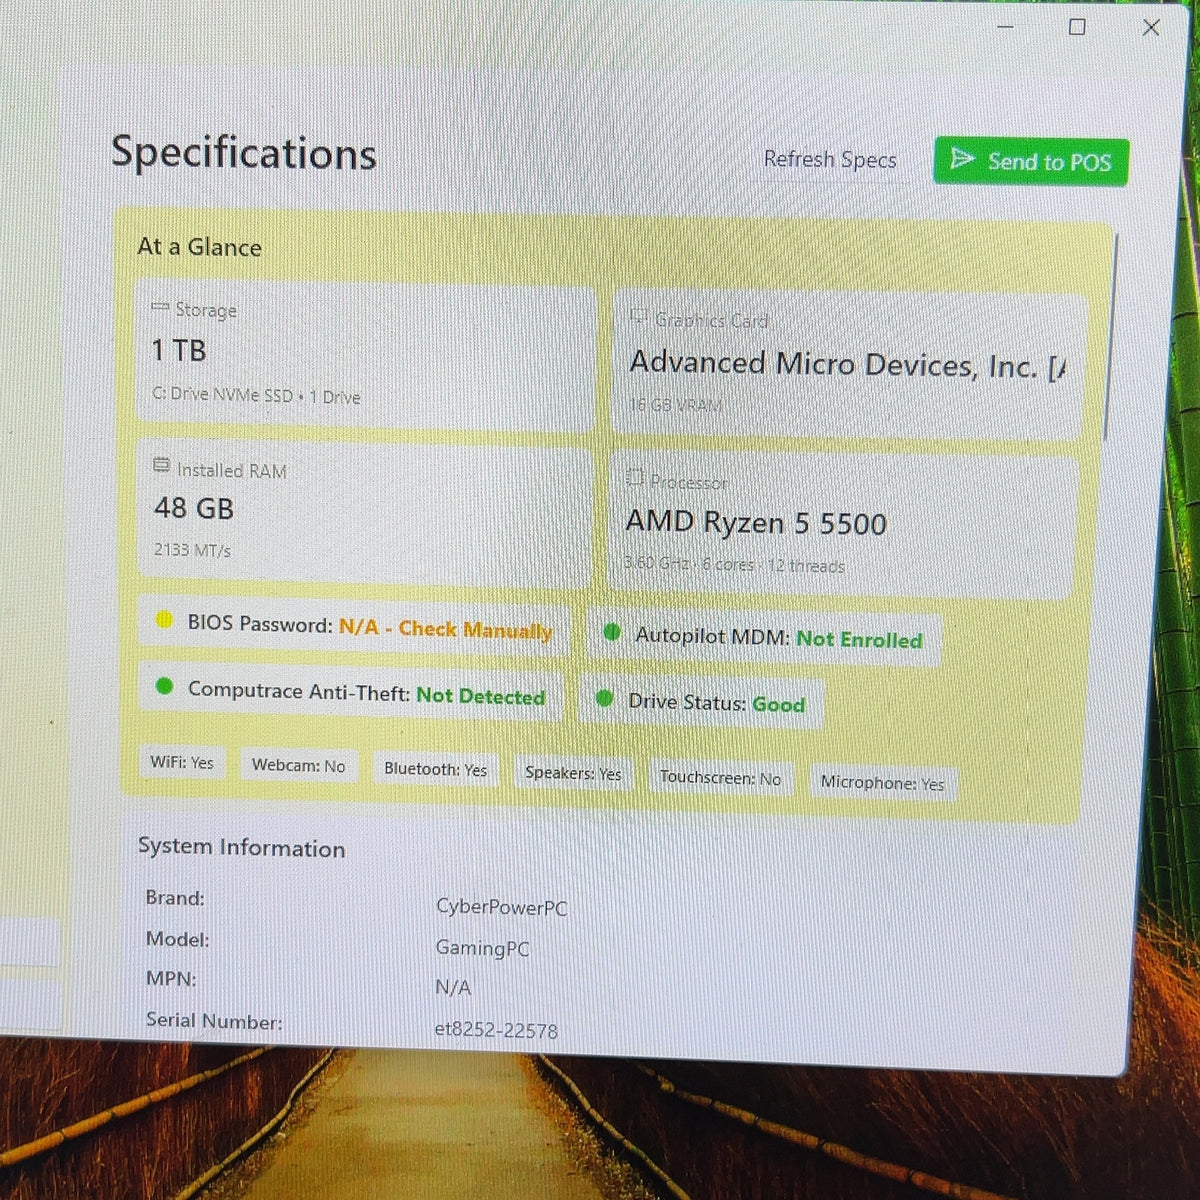Select the serial number et8252-22578
Viewport: 1200px width, 1200px height.
coord(496,1029)
